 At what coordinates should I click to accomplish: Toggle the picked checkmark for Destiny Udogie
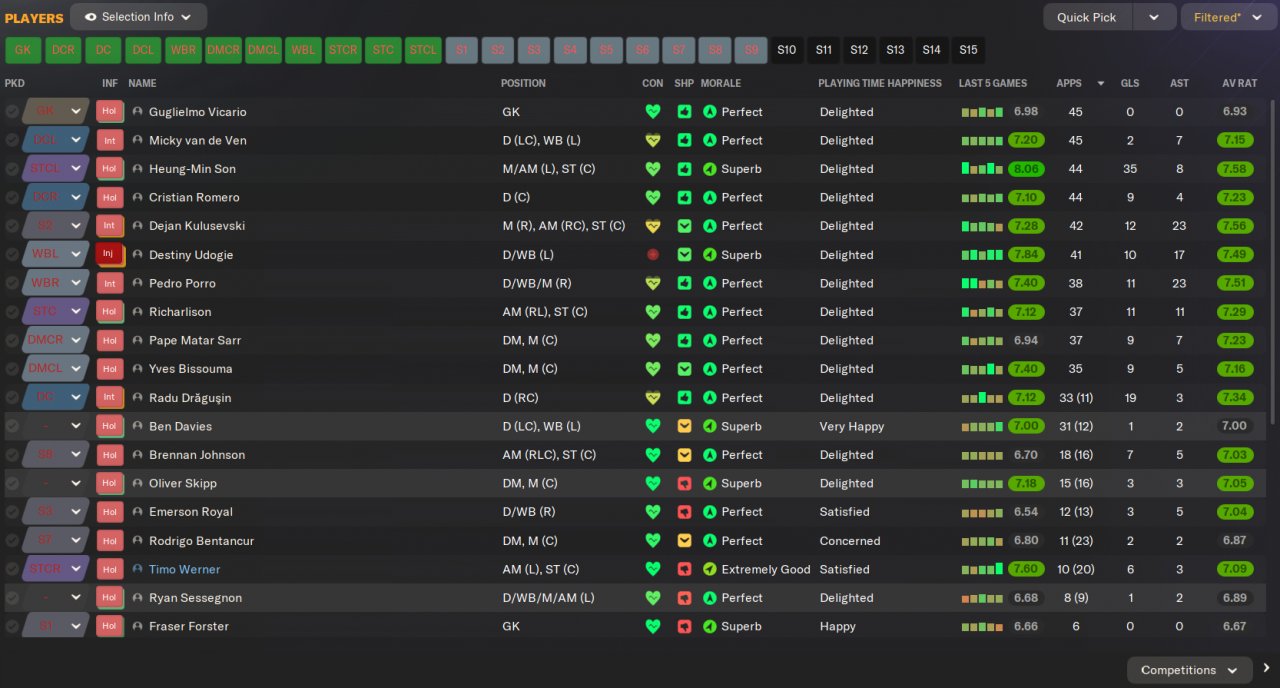(x=12, y=255)
